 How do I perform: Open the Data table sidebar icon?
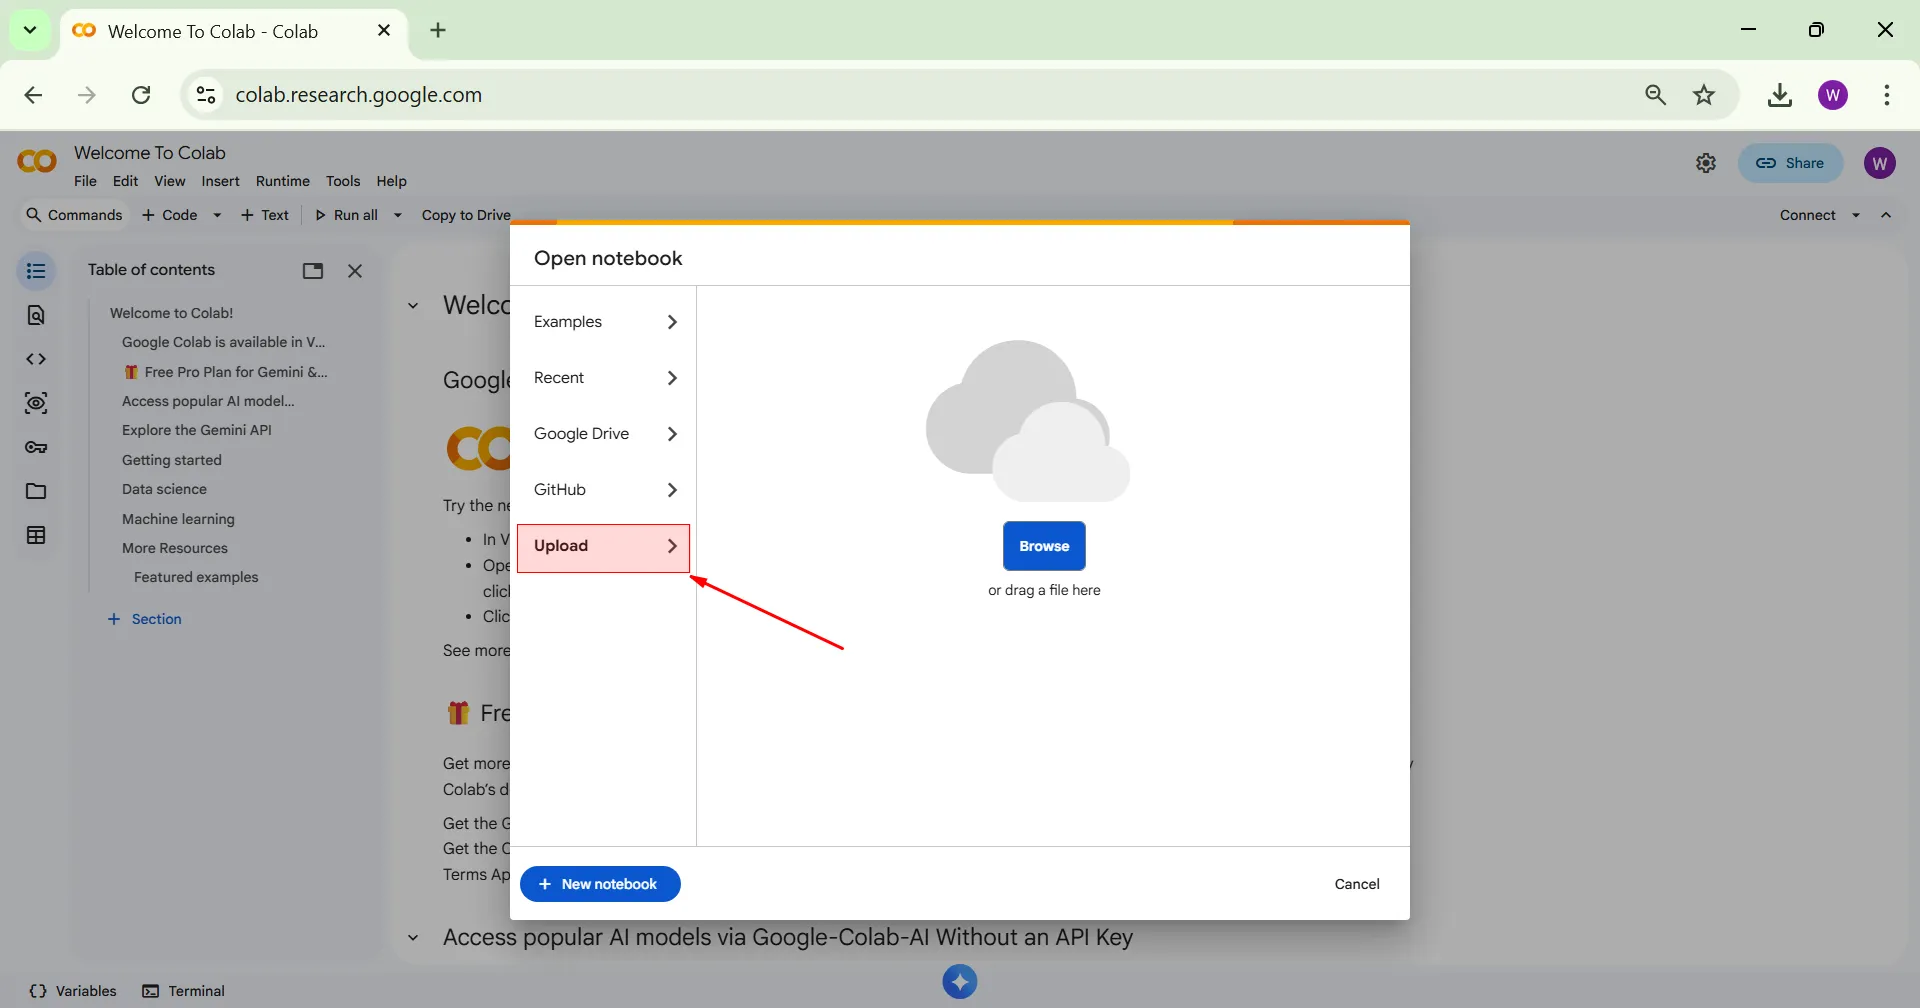pyautogui.click(x=36, y=535)
